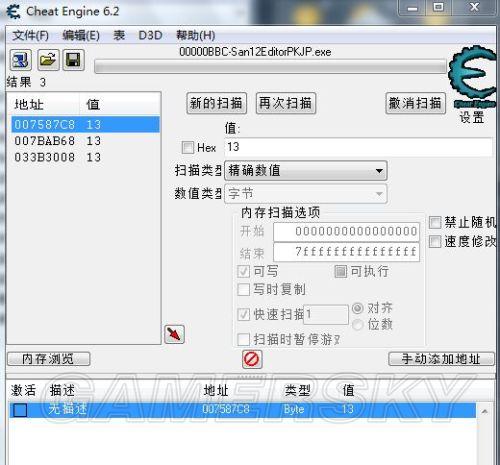Open the process selector computer icon
The height and width of the screenshot is (465, 500).
click(21, 60)
